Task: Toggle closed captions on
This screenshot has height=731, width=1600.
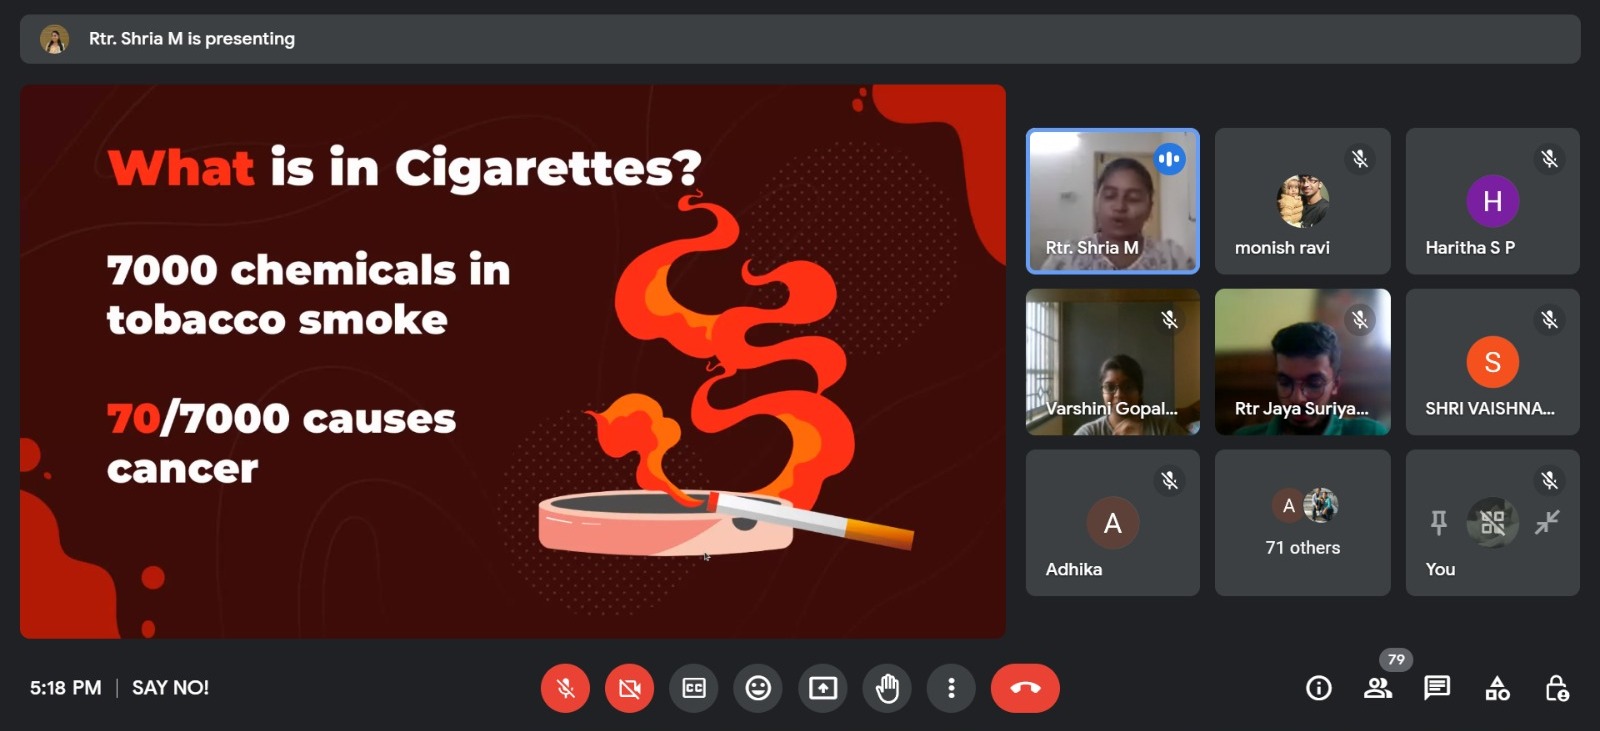Action: [x=694, y=688]
